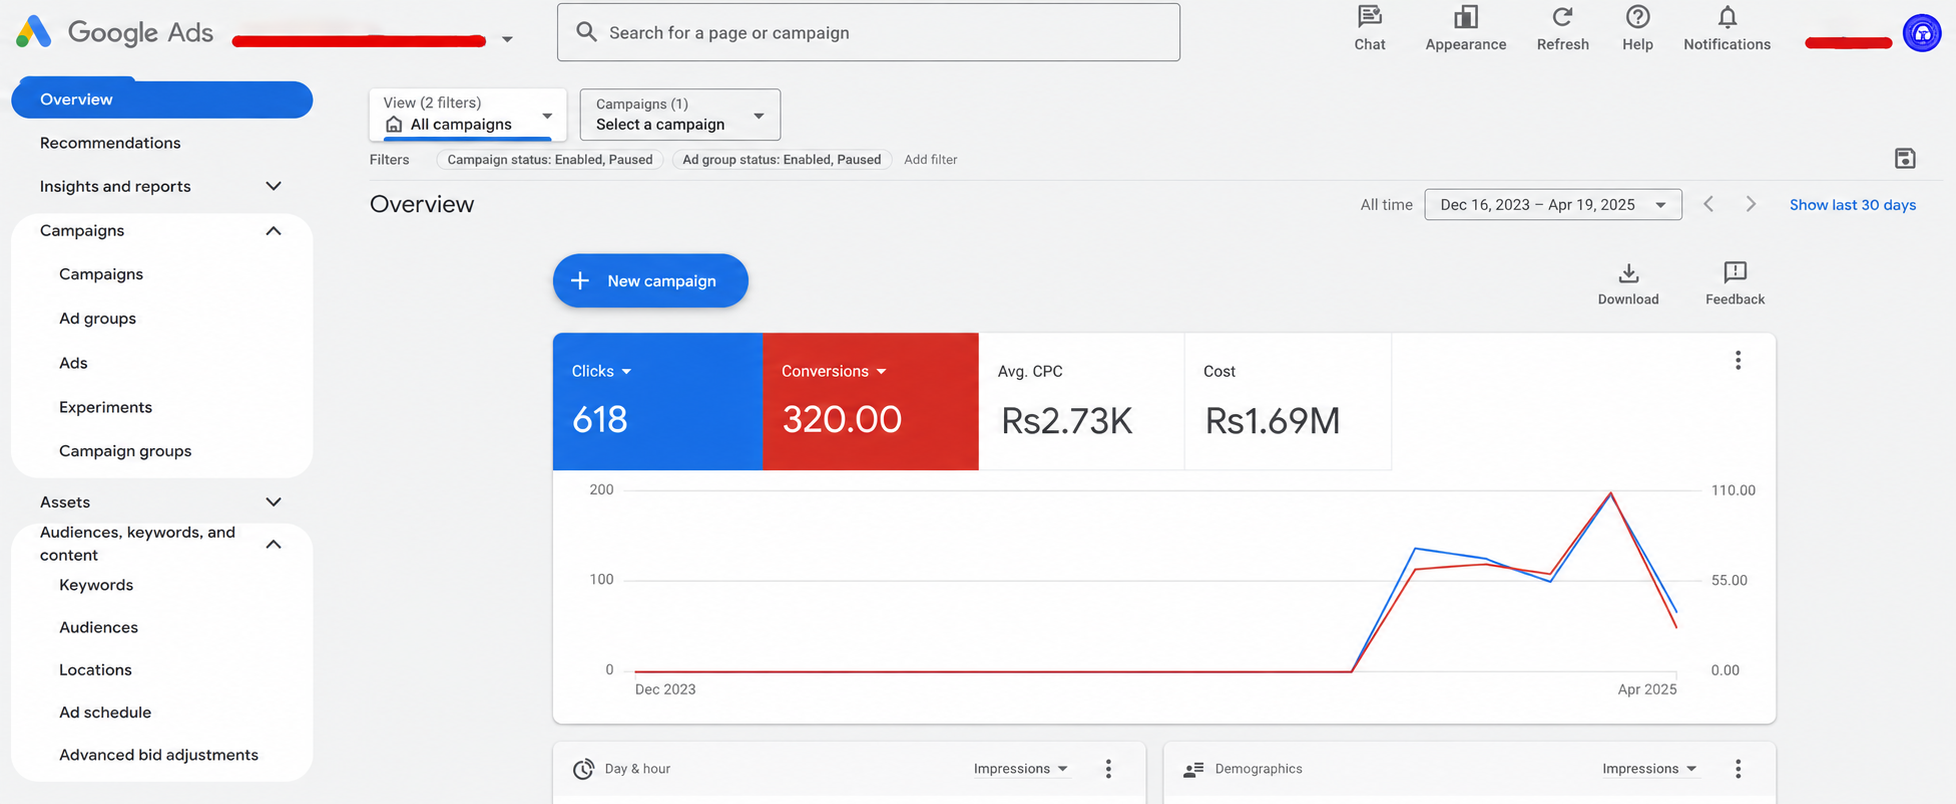Open Select a campaign dropdown

(x=680, y=114)
